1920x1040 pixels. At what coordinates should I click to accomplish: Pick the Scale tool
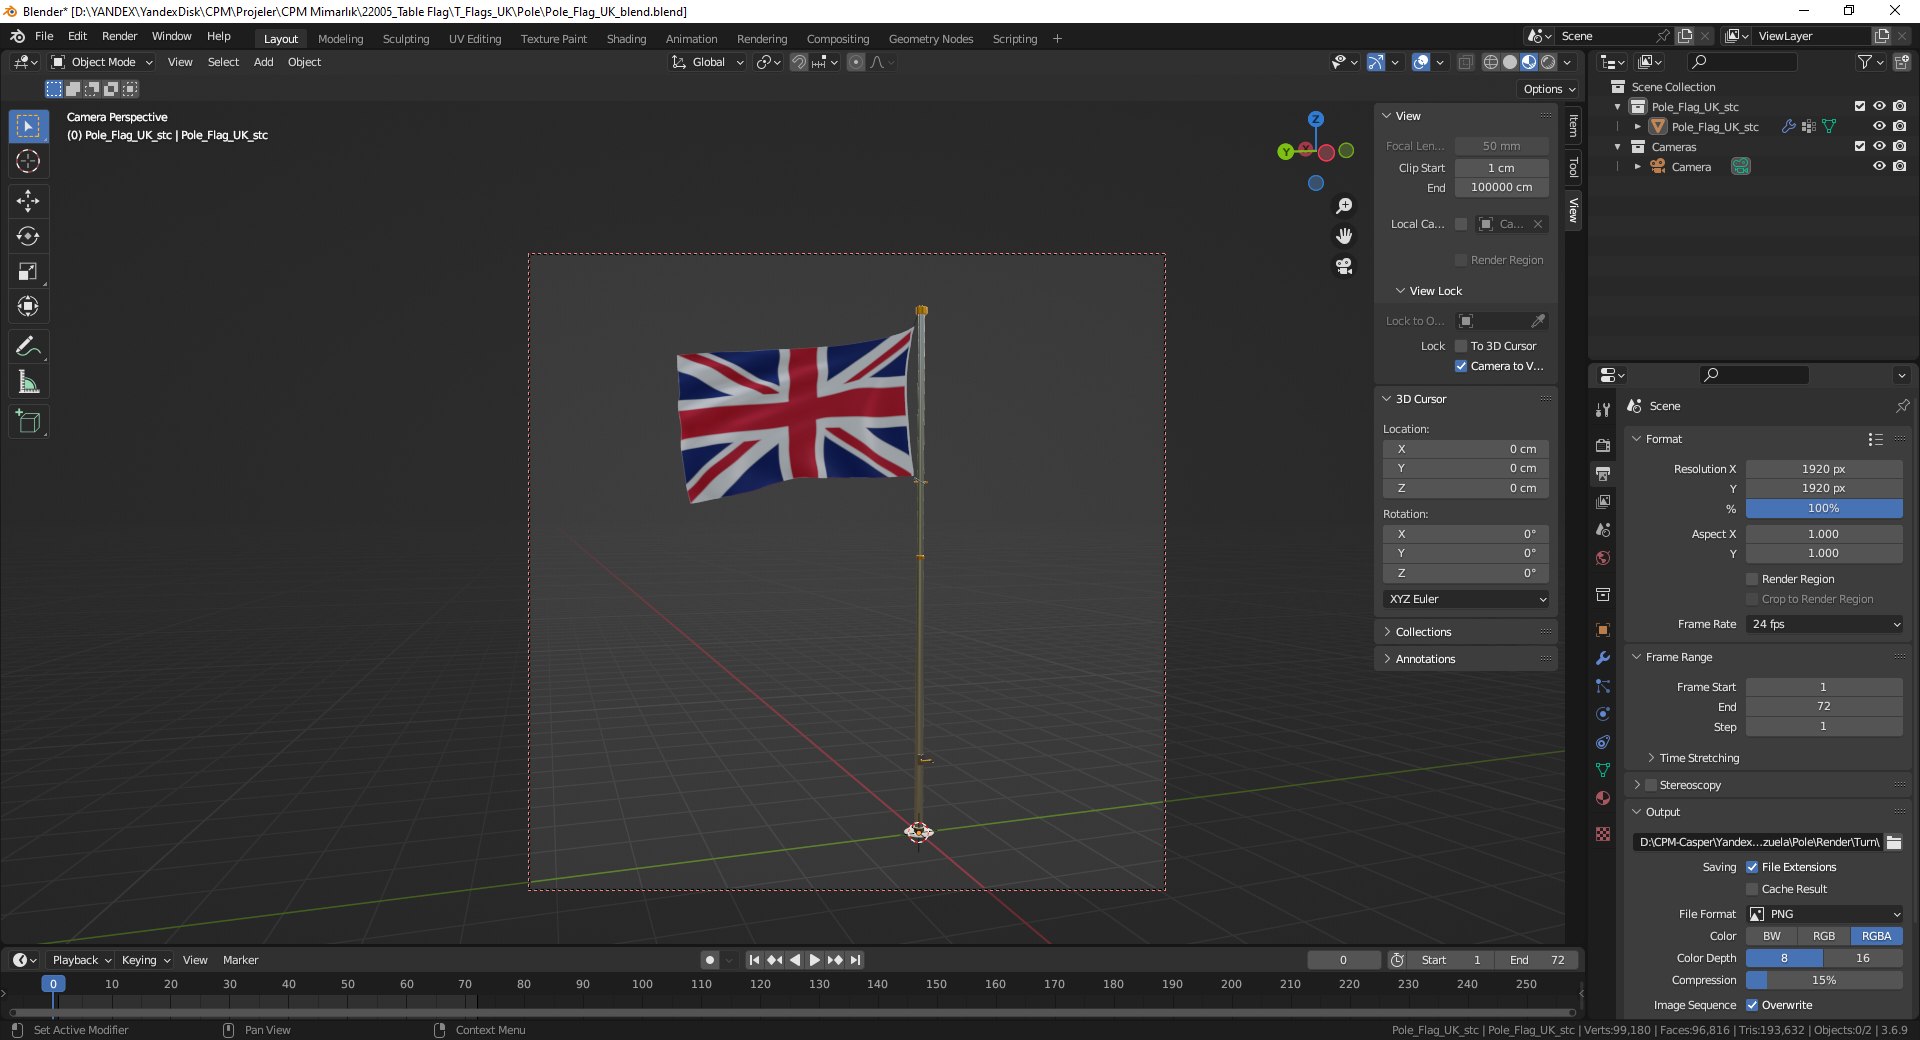[28, 271]
